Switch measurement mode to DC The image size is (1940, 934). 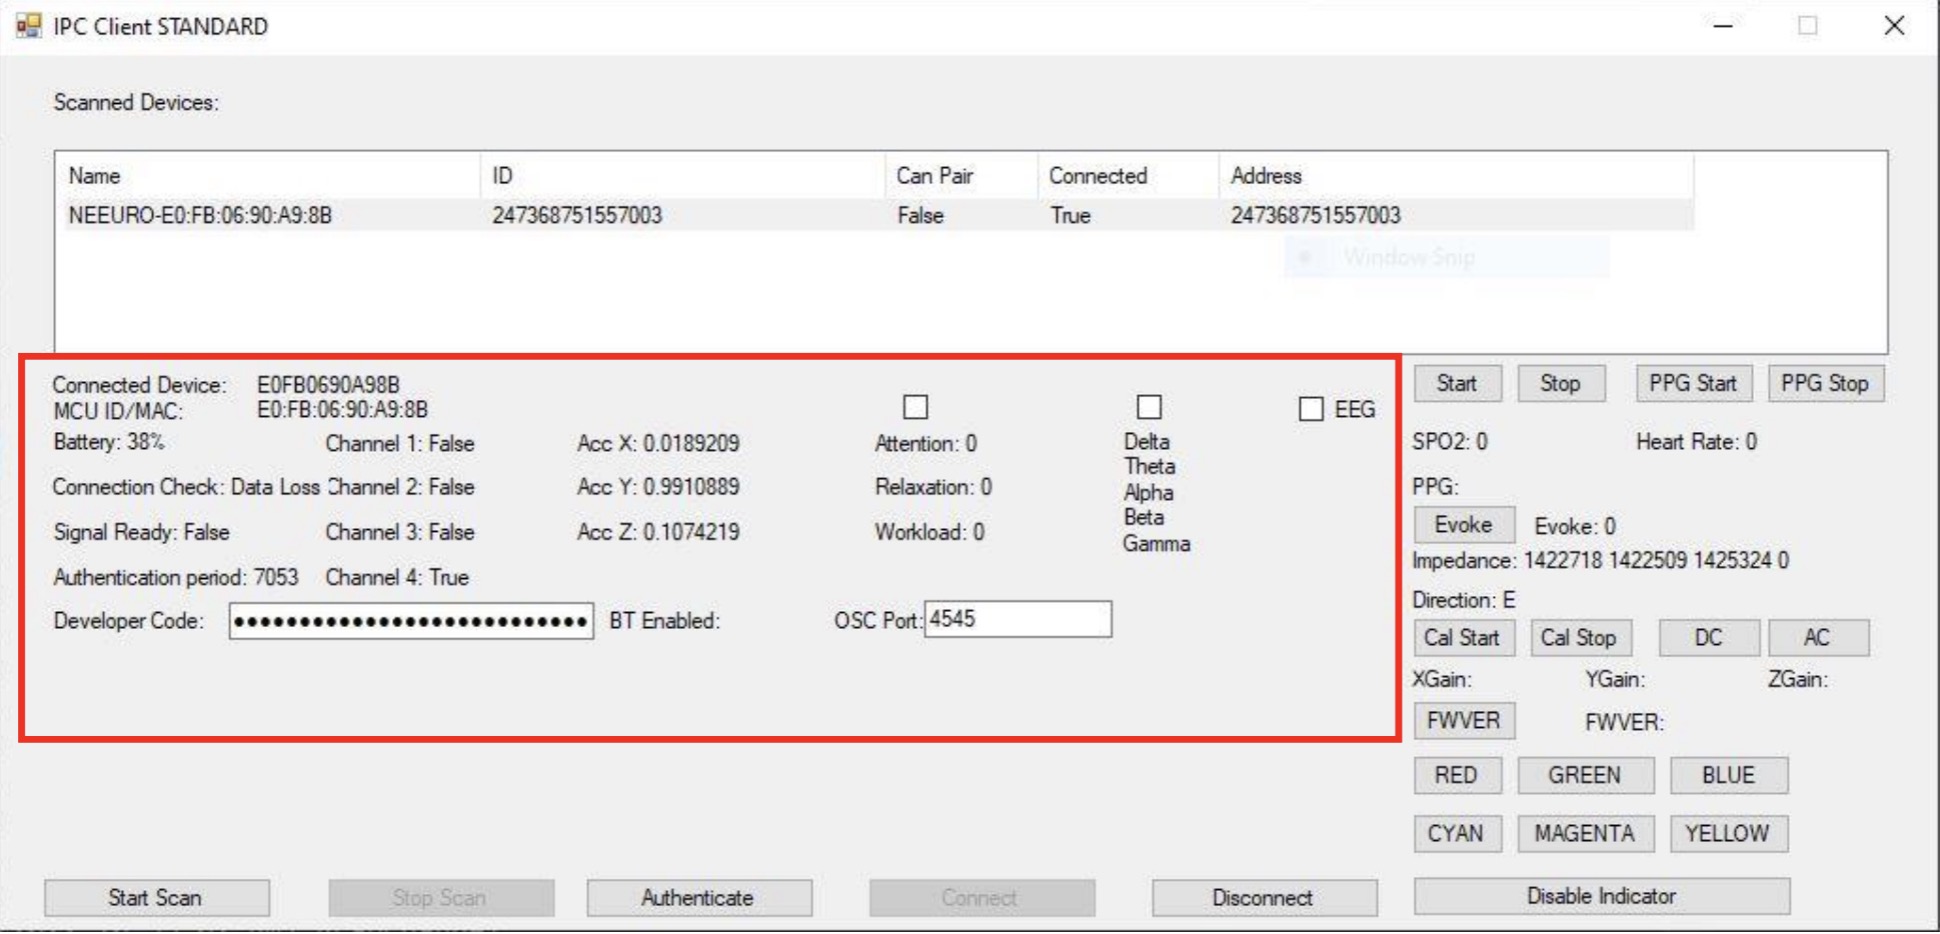coord(1707,637)
